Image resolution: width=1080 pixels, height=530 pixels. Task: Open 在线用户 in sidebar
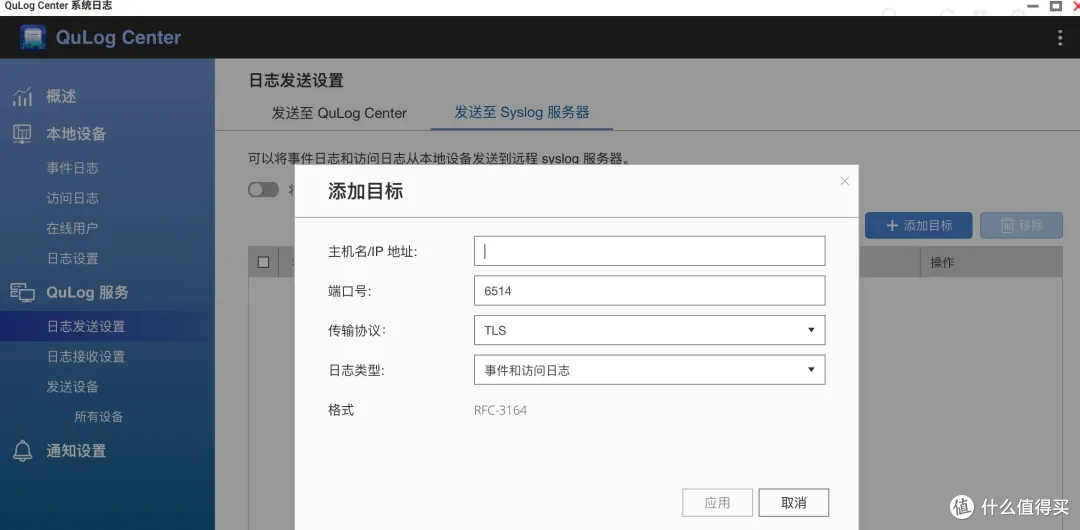click(72, 228)
